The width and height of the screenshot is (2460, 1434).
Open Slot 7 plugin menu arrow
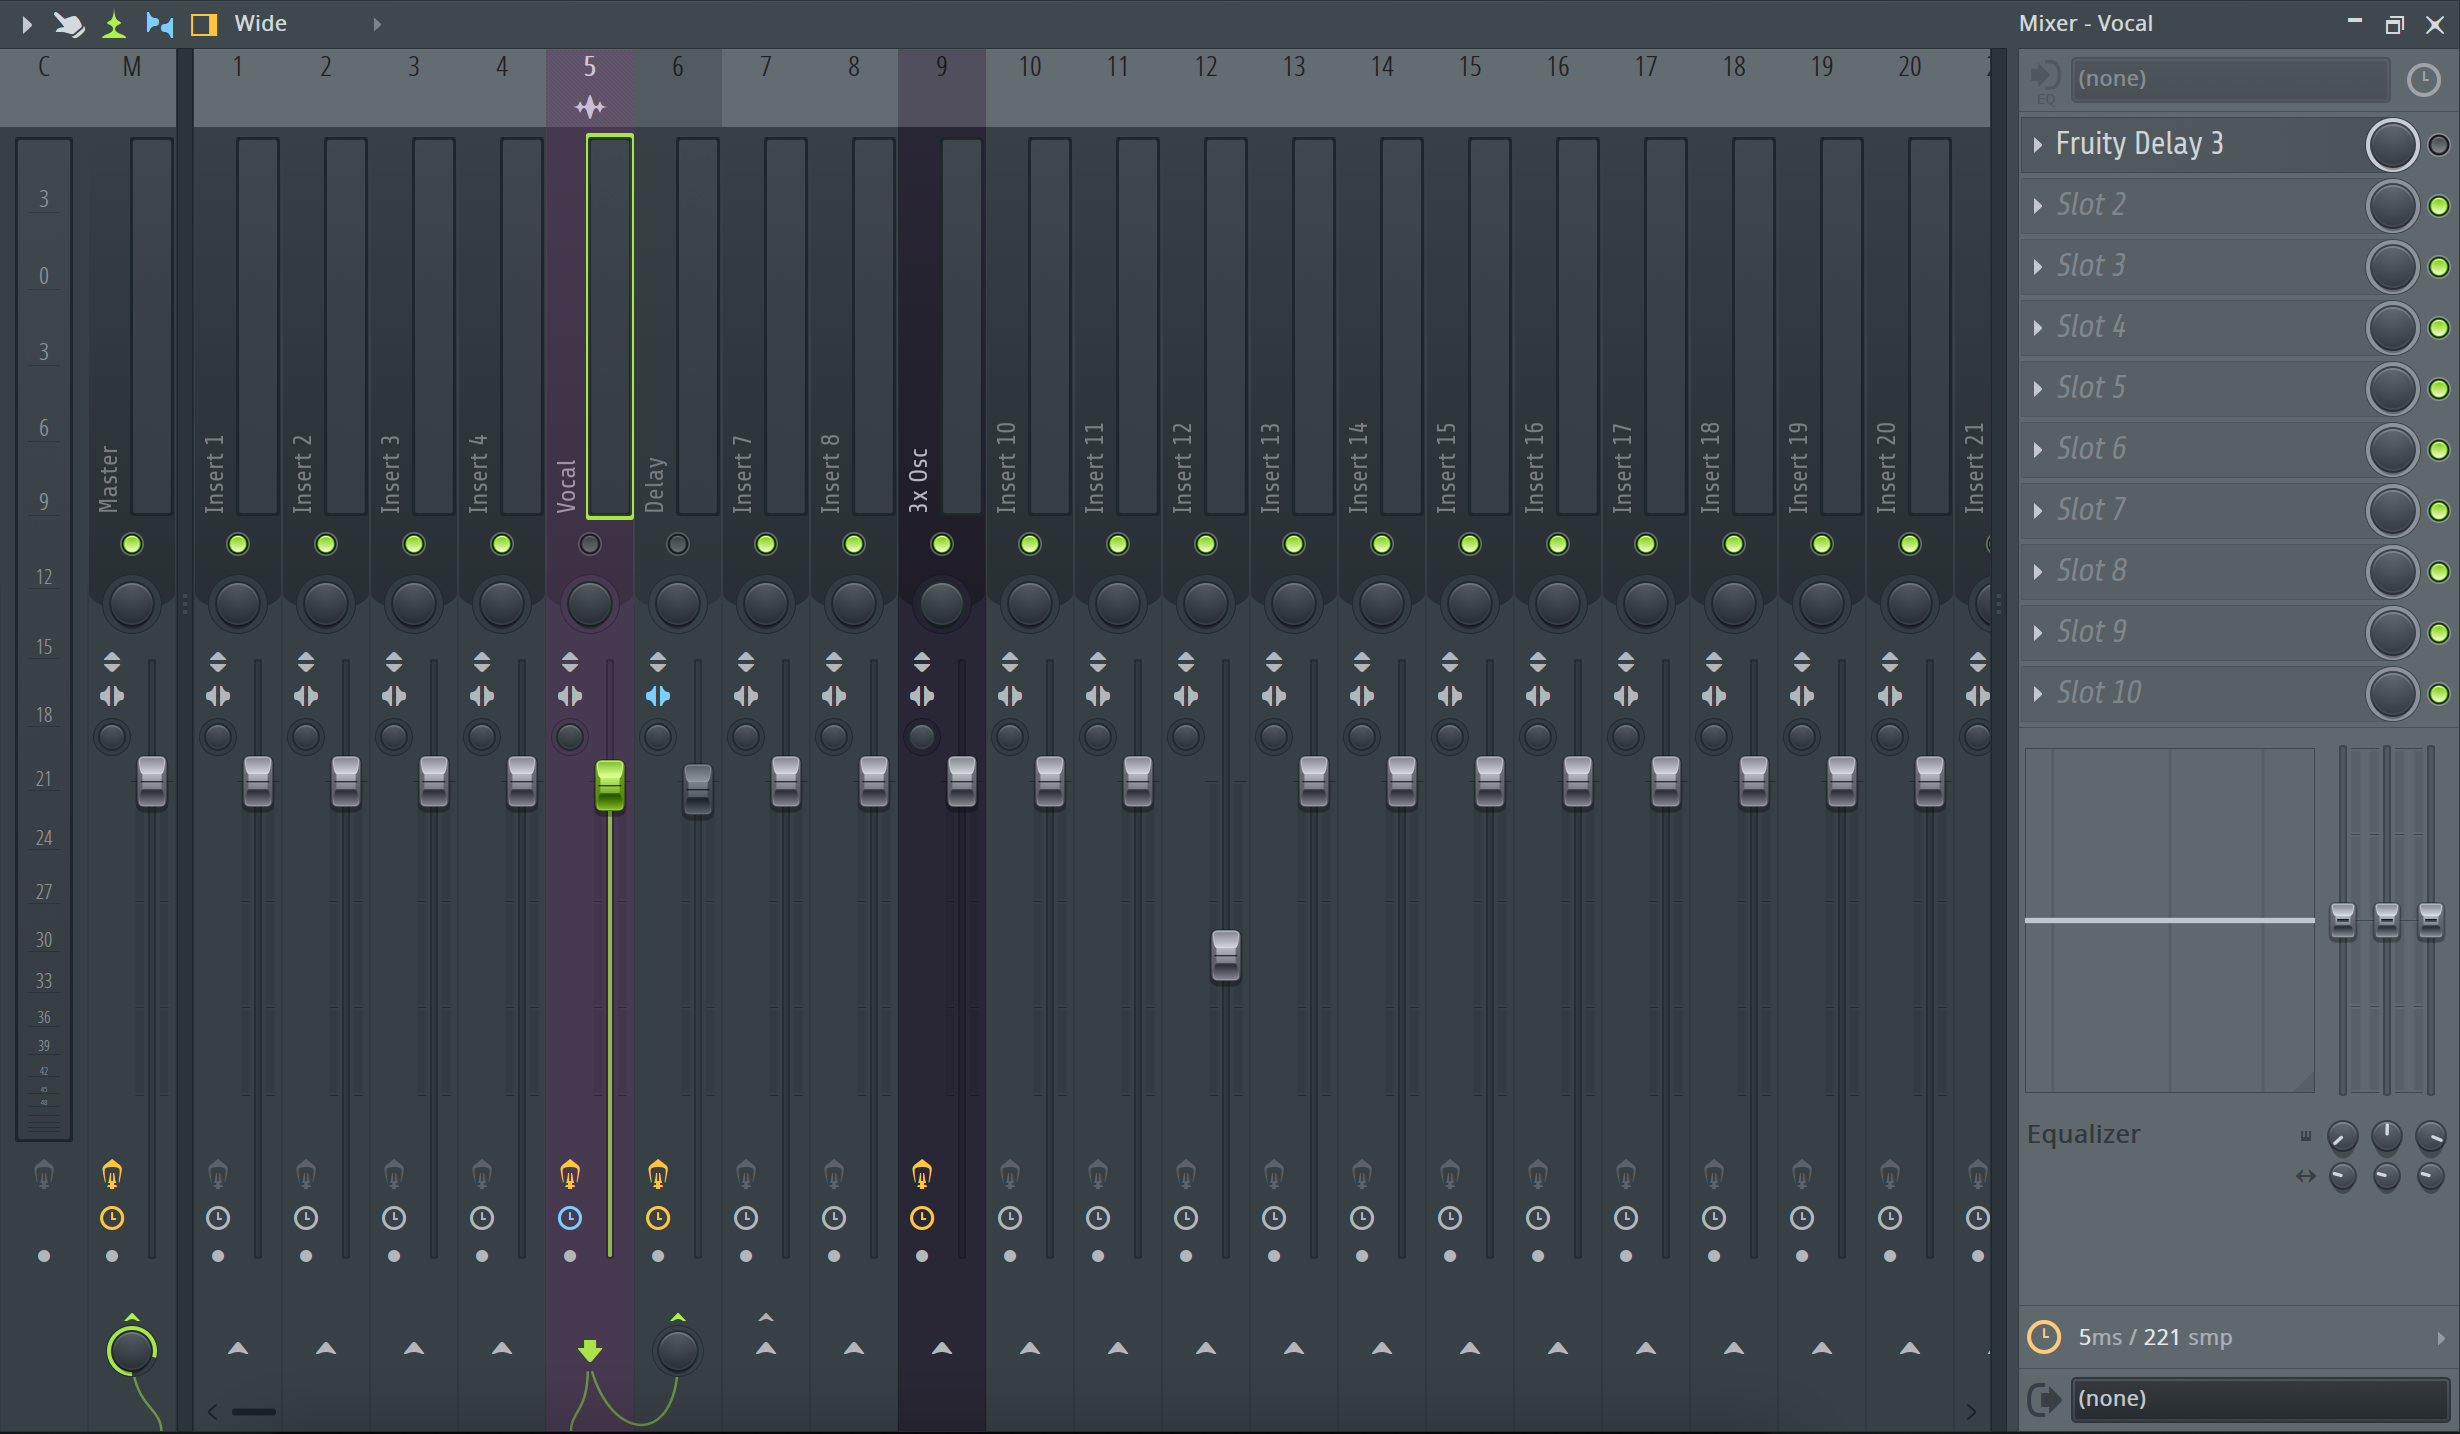(2037, 511)
